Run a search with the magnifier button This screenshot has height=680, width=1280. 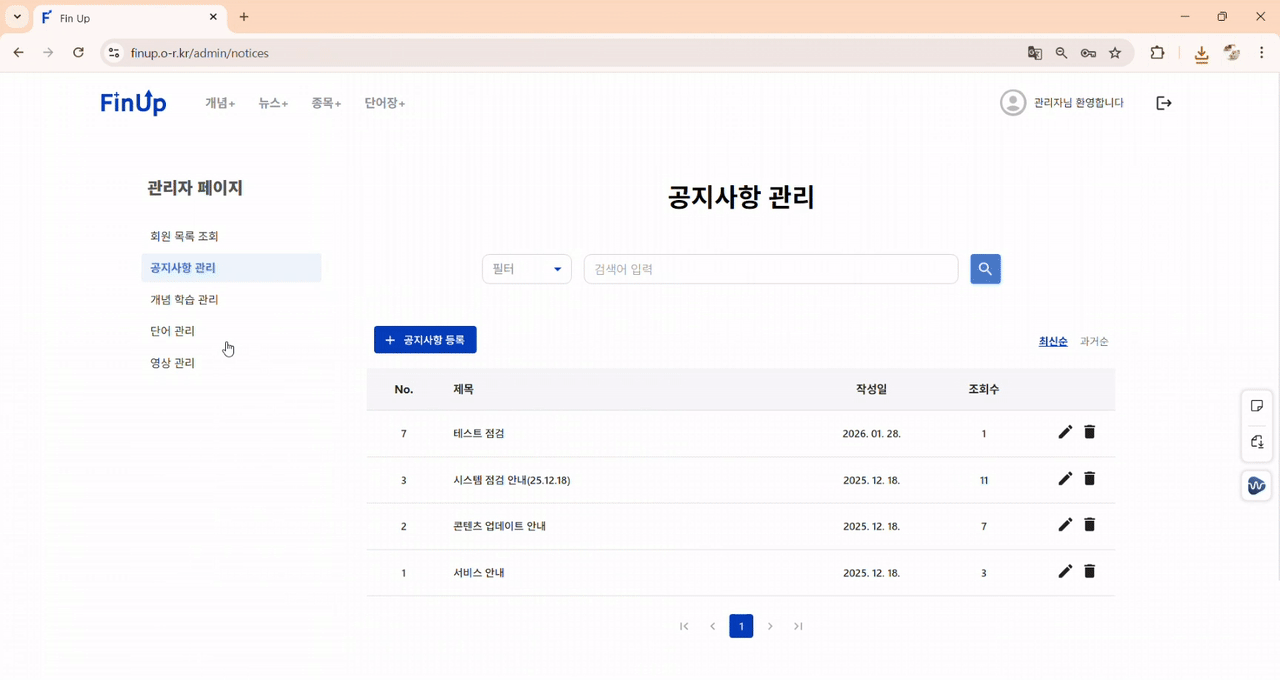[x=985, y=268]
